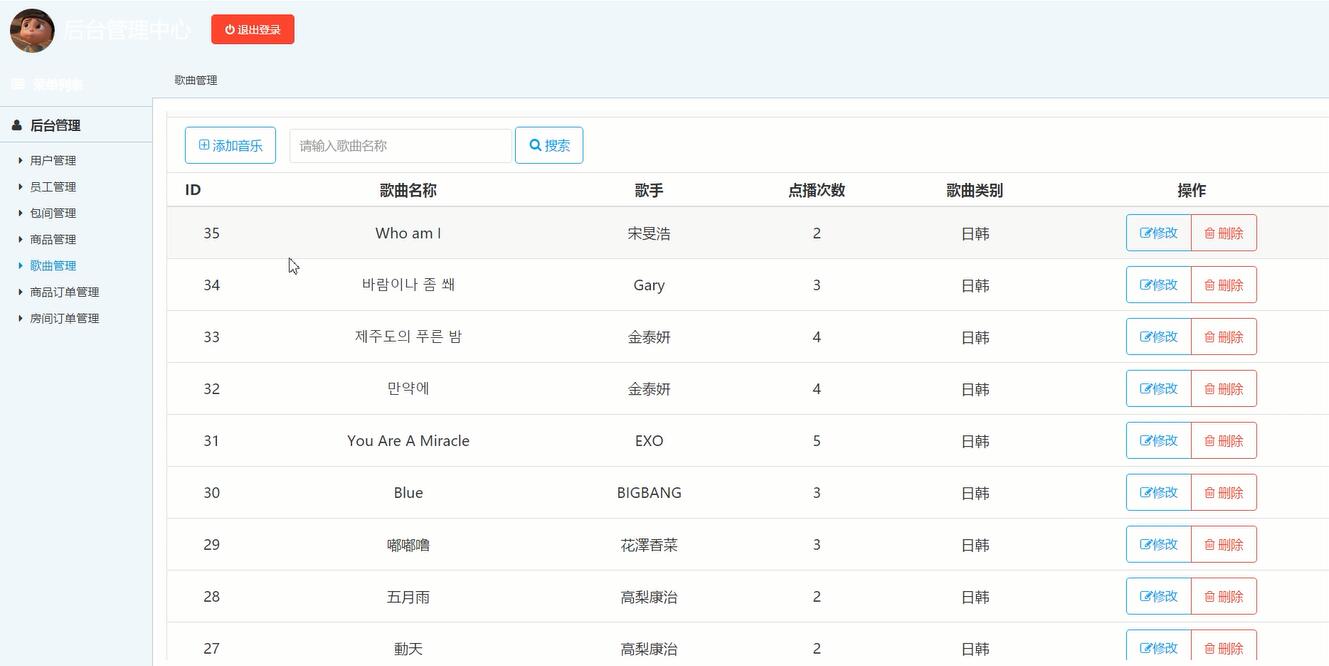The width and height of the screenshot is (1329, 666).
Task: Open 员工管理 in sidebar
Action: [53, 187]
